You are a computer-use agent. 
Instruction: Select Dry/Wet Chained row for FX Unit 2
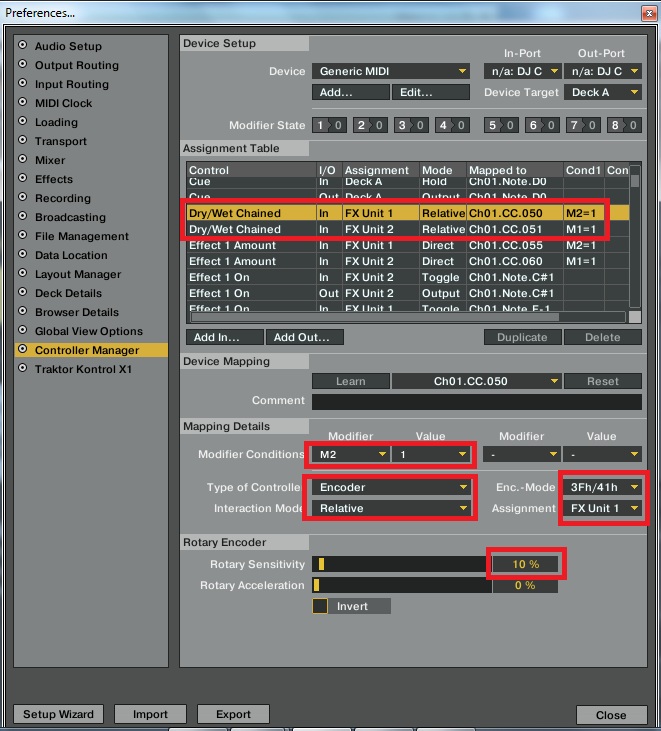click(x=408, y=229)
